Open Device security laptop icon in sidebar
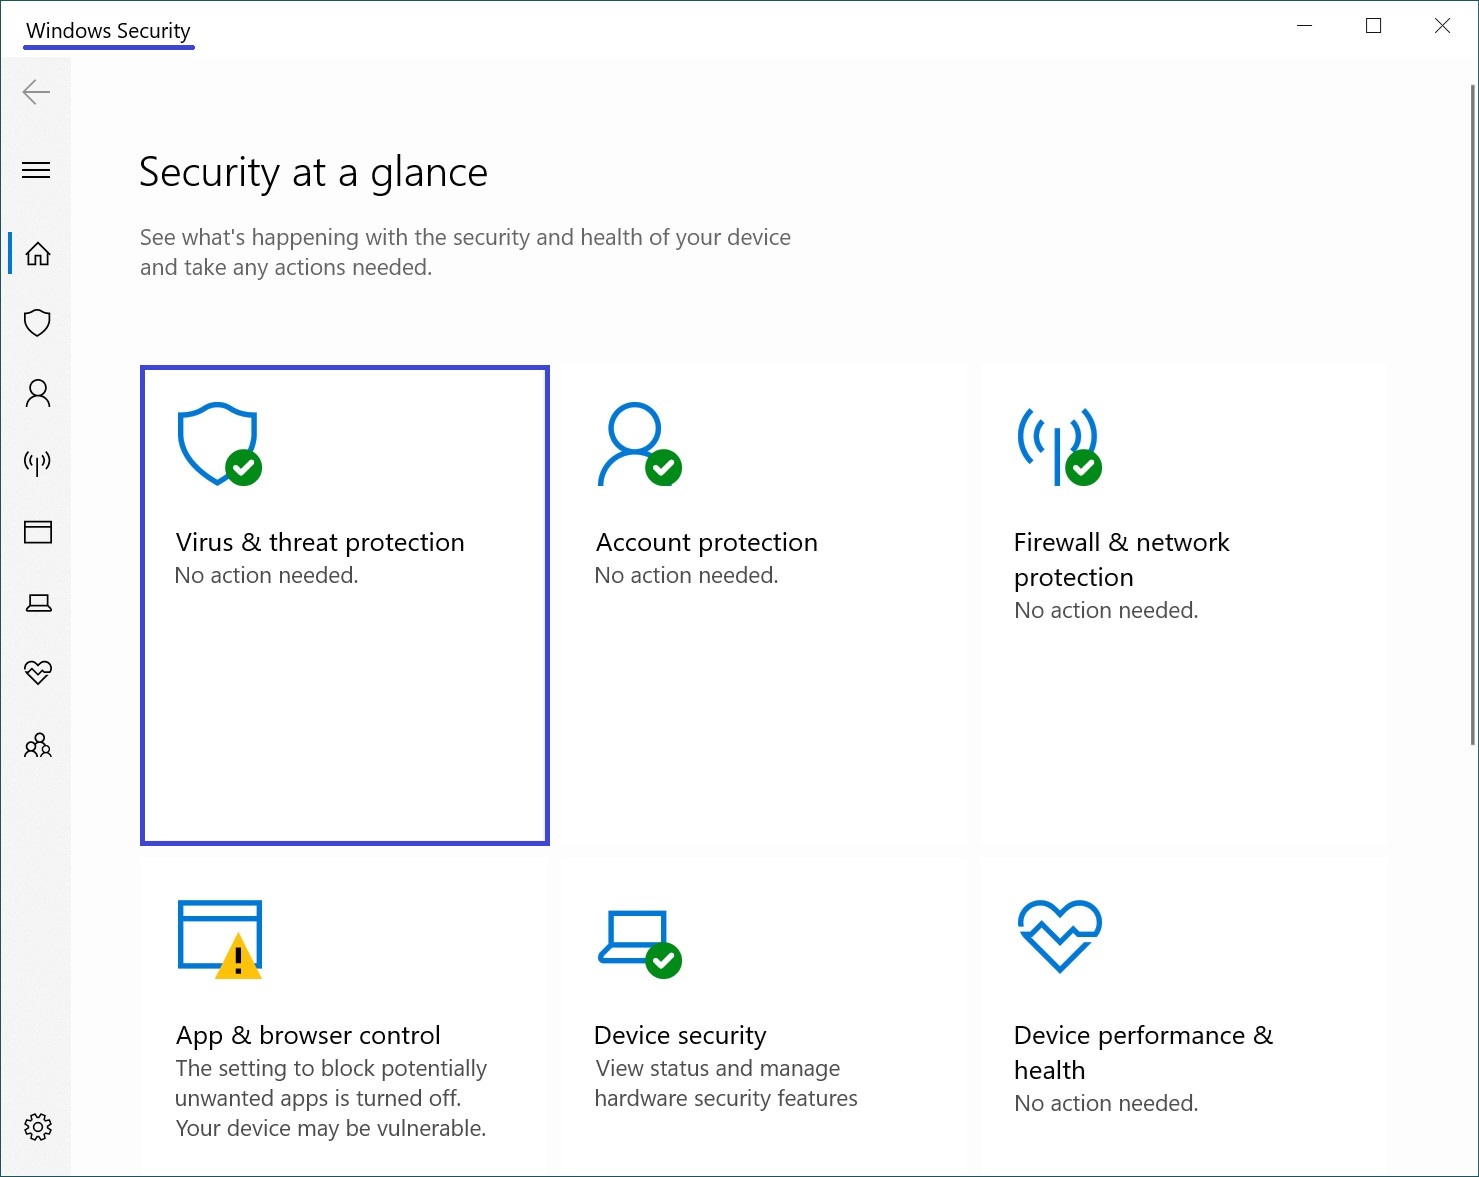Screen dimensions: 1479x1177 point(37,603)
